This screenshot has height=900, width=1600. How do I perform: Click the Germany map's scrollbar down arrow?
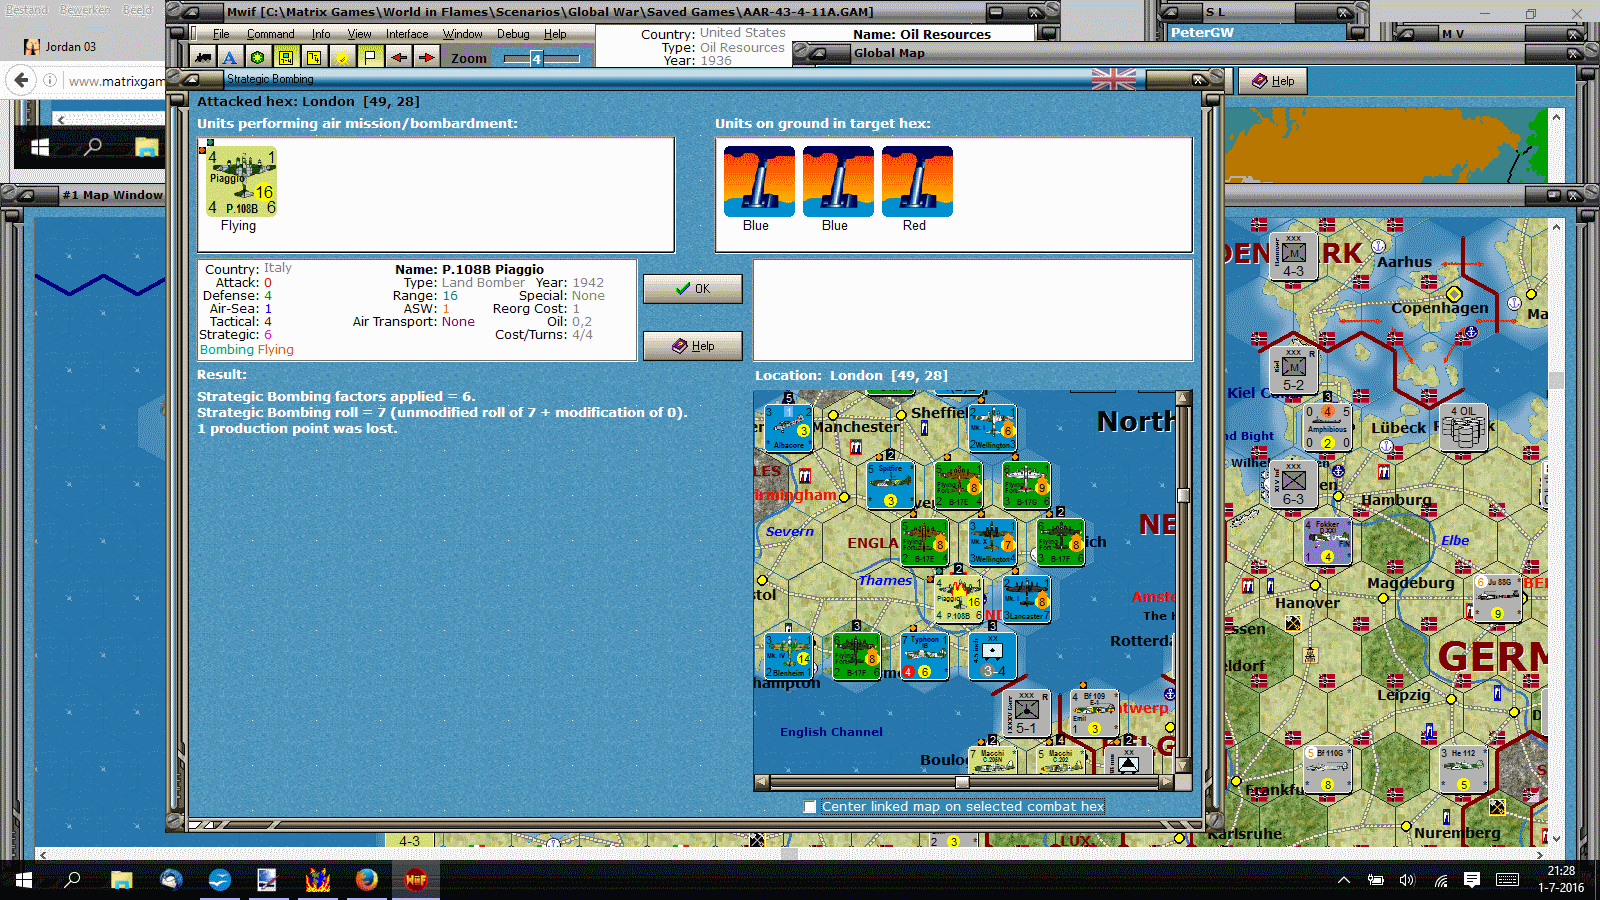coord(1556,839)
